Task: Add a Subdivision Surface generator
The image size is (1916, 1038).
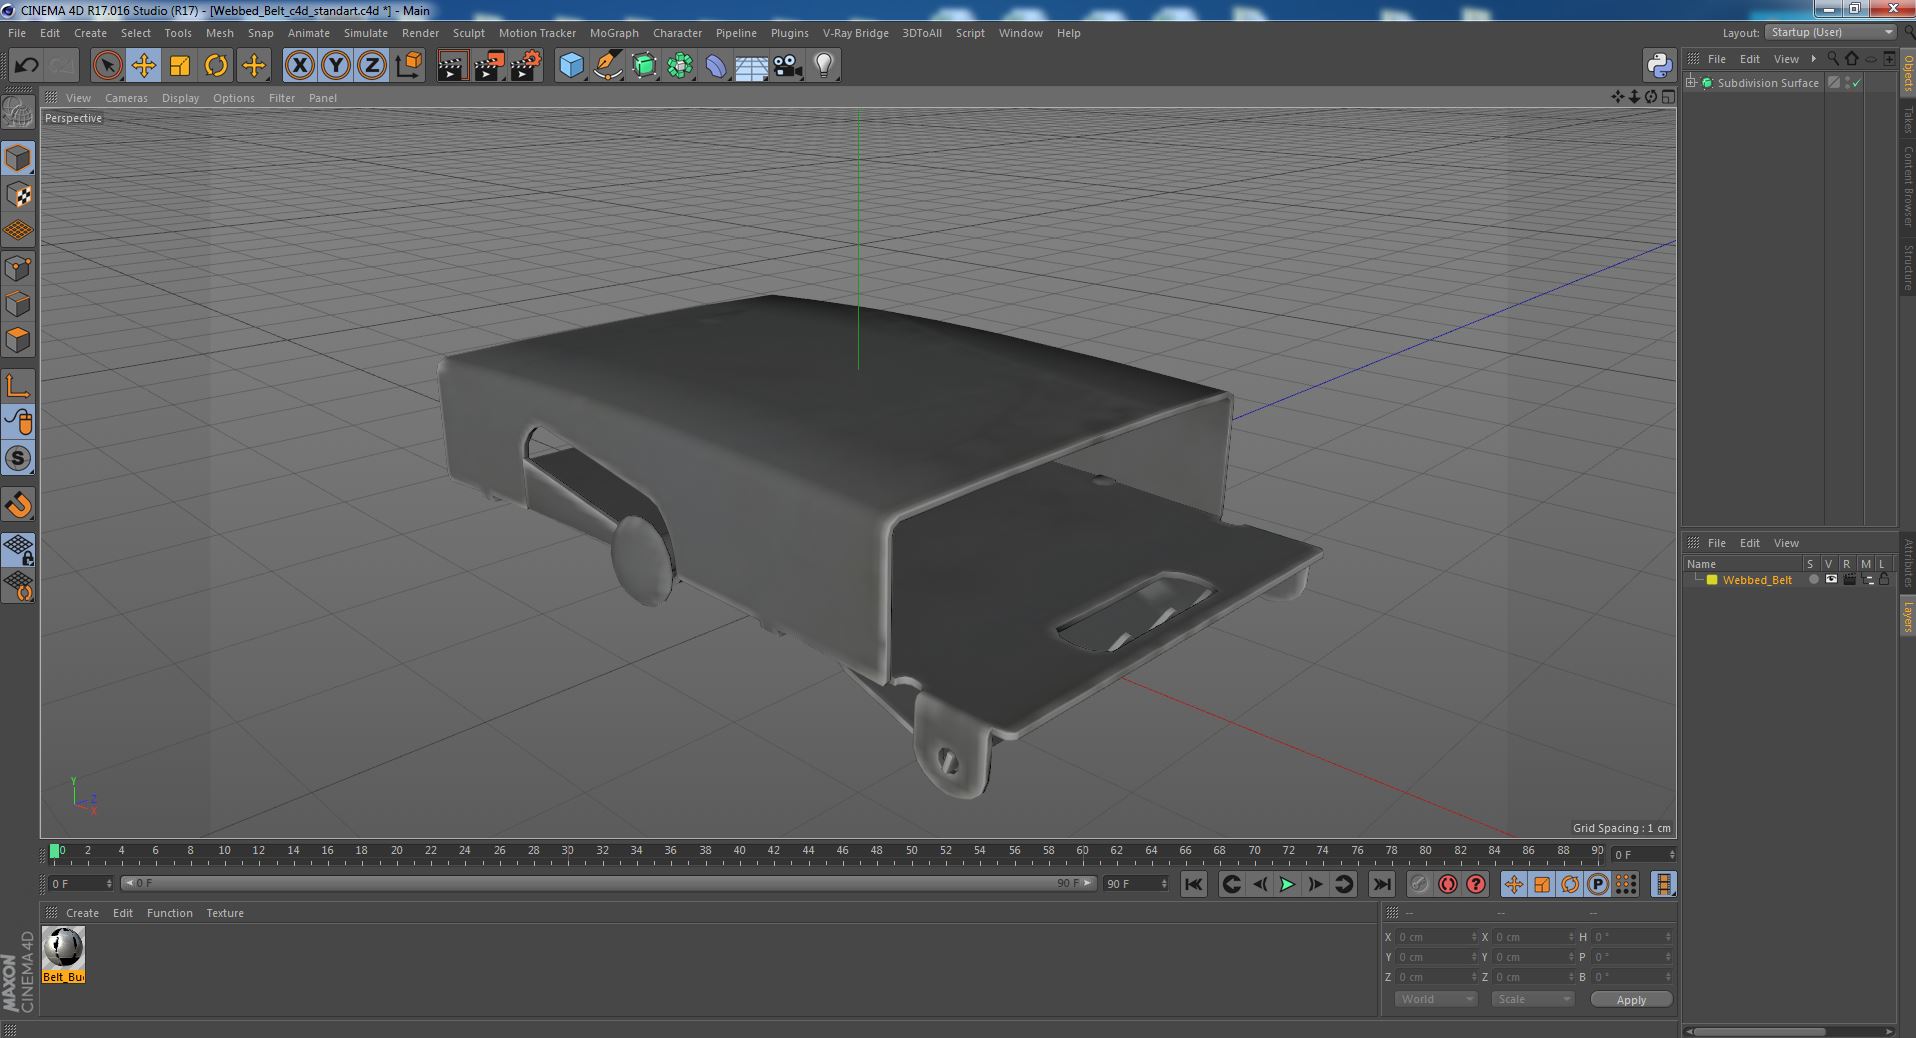Action: point(644,66)
